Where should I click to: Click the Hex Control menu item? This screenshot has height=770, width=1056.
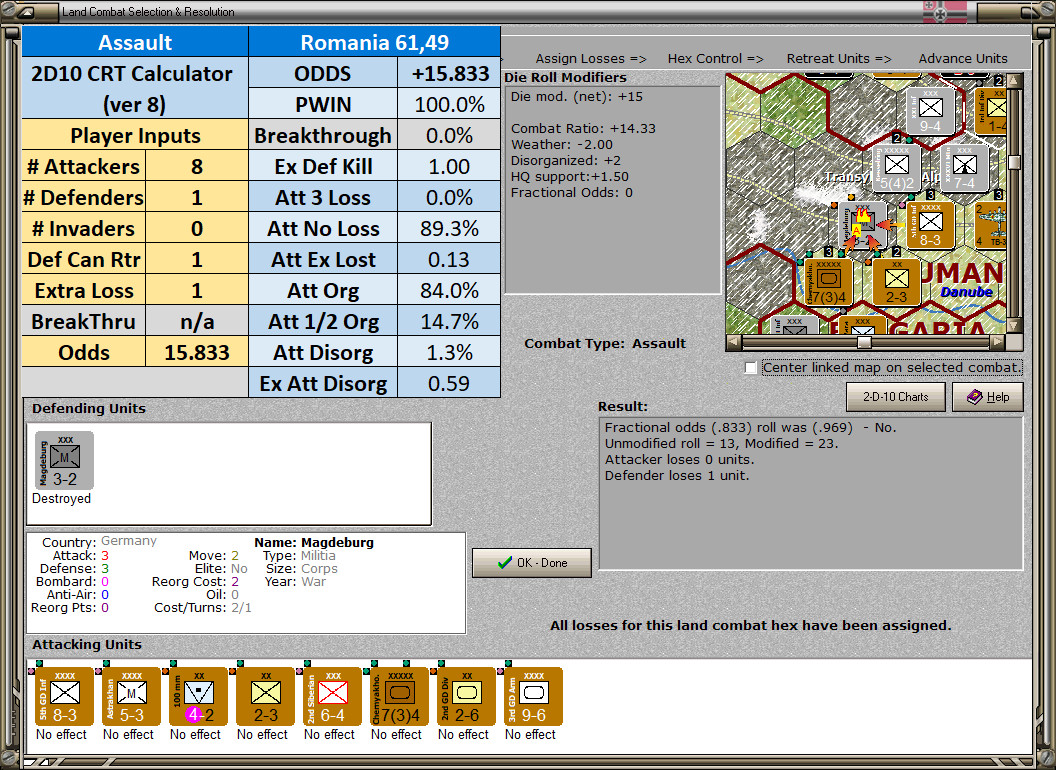pos(715,59)
